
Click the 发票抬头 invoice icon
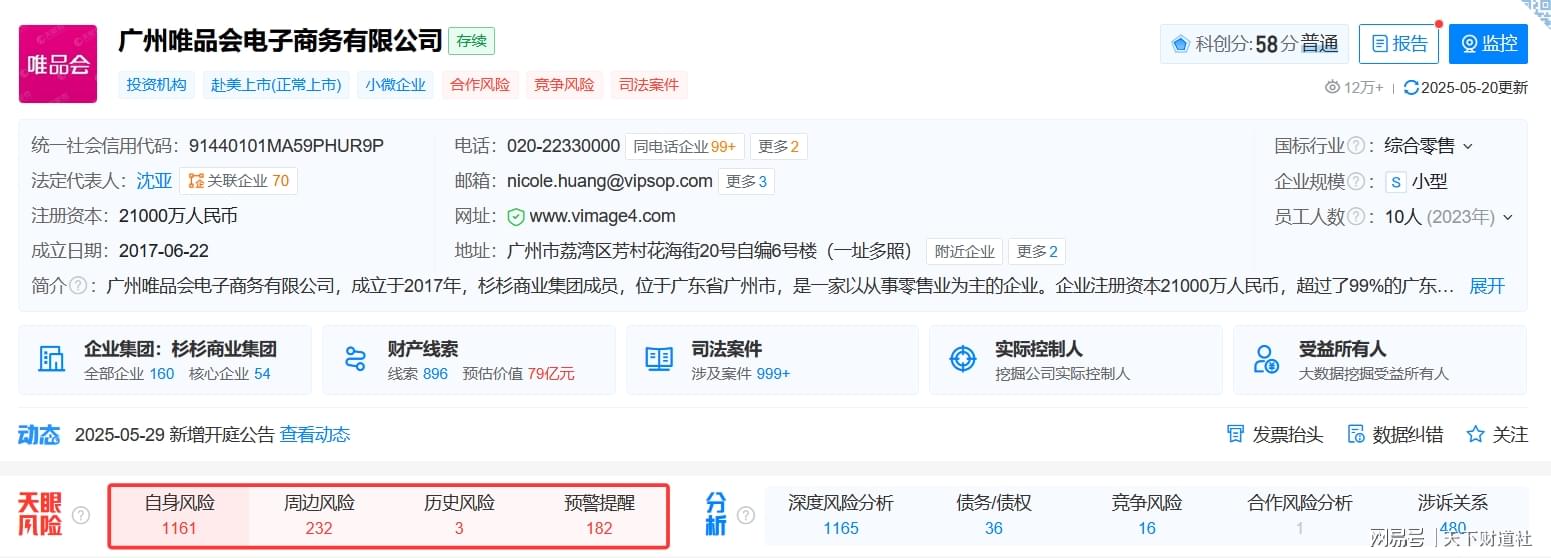[x=1235, y=435]
